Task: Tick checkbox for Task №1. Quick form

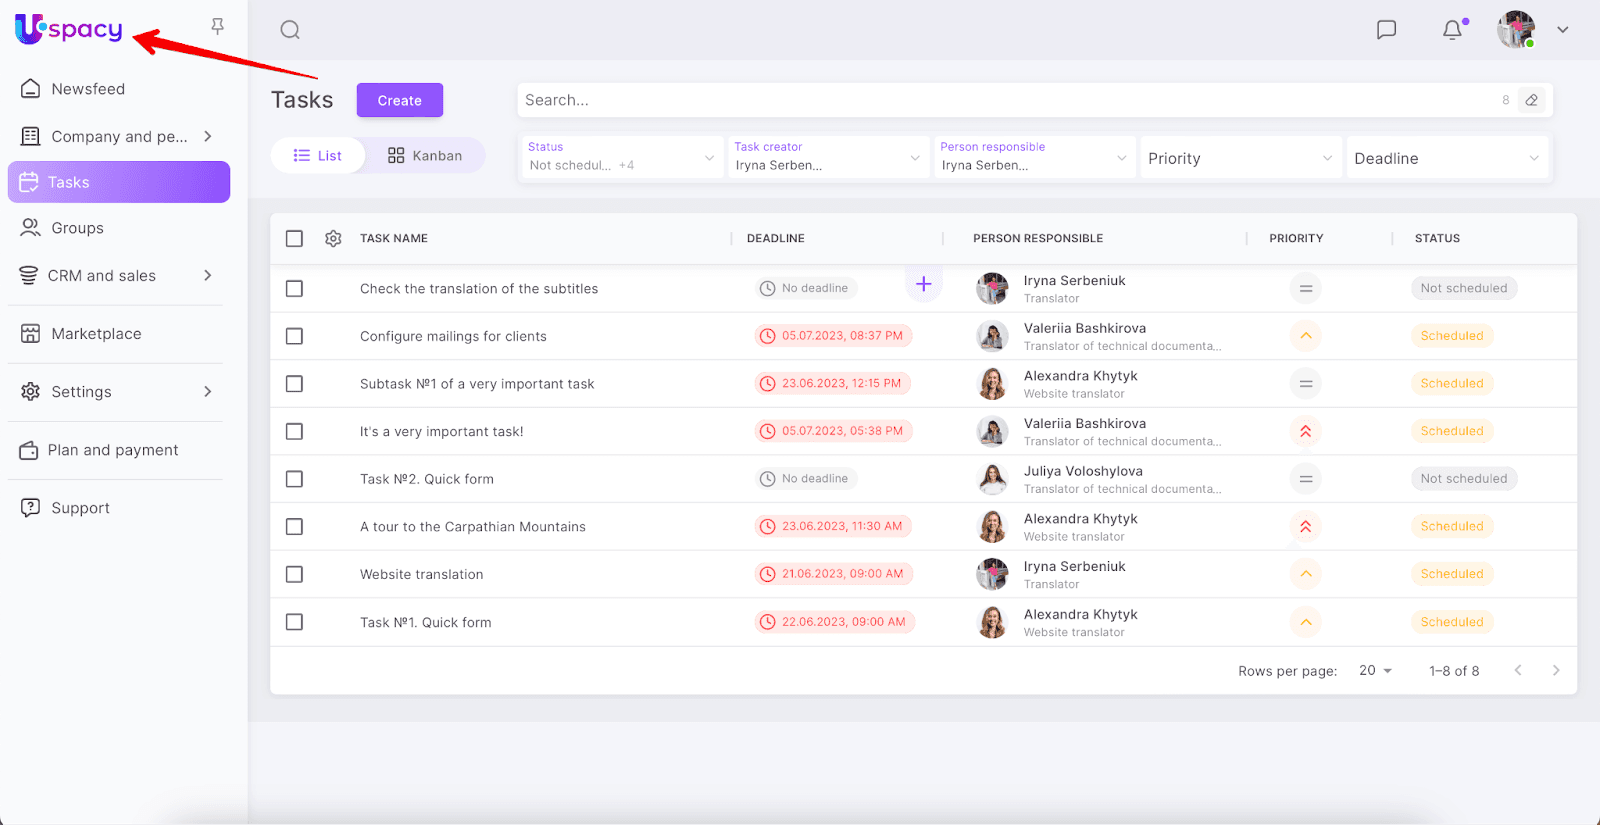Action: point(294,622)
